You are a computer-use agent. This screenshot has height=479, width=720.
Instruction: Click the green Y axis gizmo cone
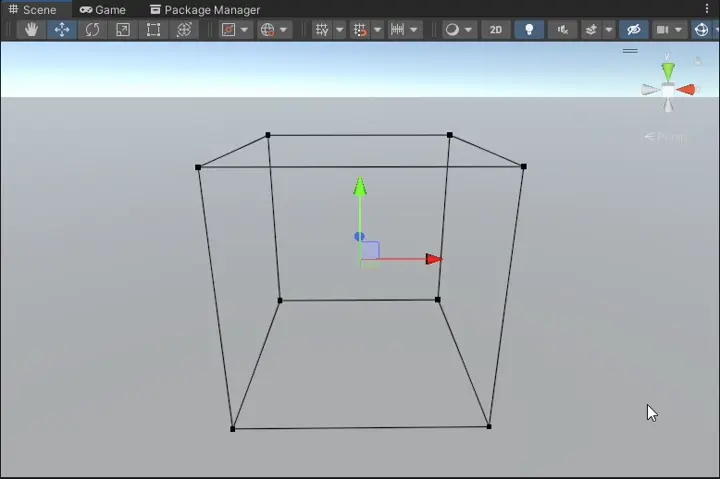coord(668,71)
